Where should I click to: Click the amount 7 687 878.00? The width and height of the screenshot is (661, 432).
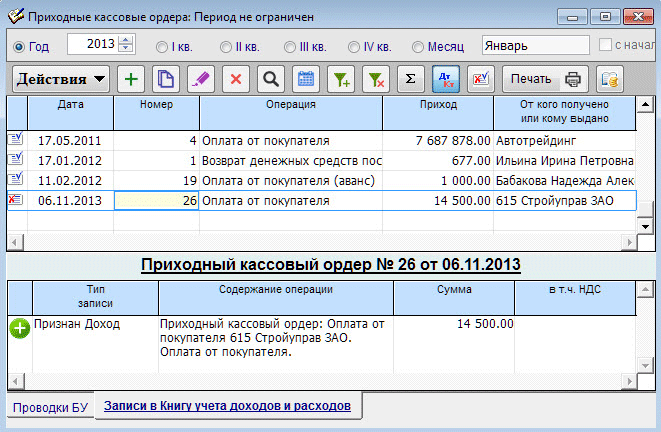[x=438, y=140]
